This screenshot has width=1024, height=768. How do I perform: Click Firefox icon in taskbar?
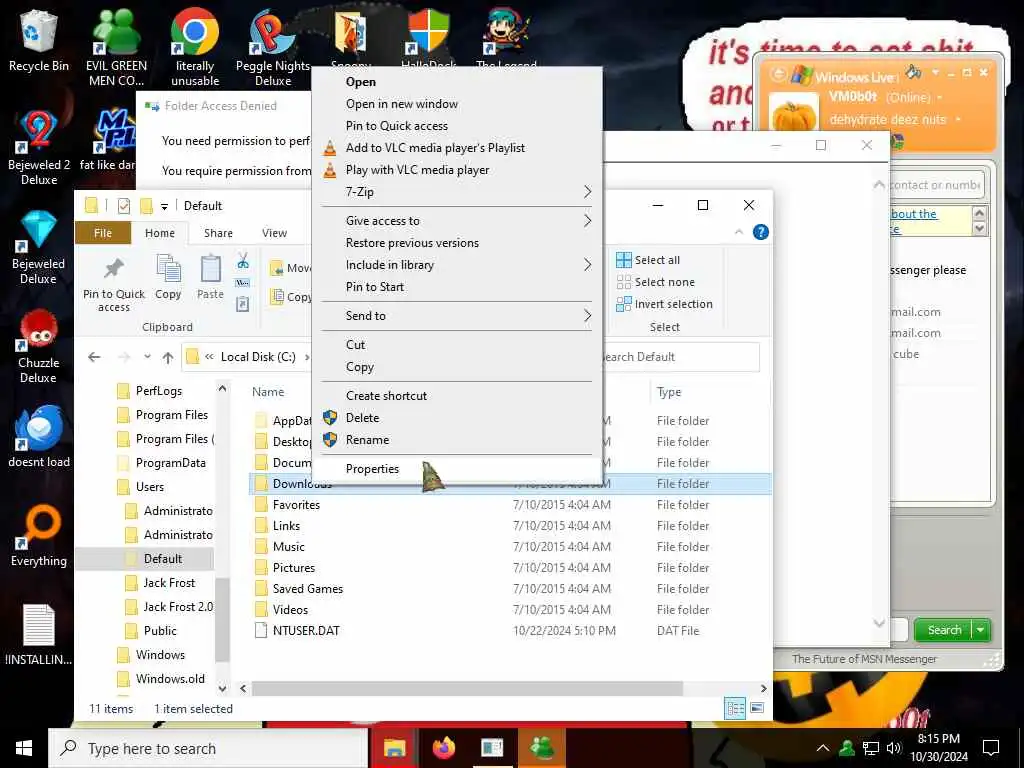coord(443,748)
